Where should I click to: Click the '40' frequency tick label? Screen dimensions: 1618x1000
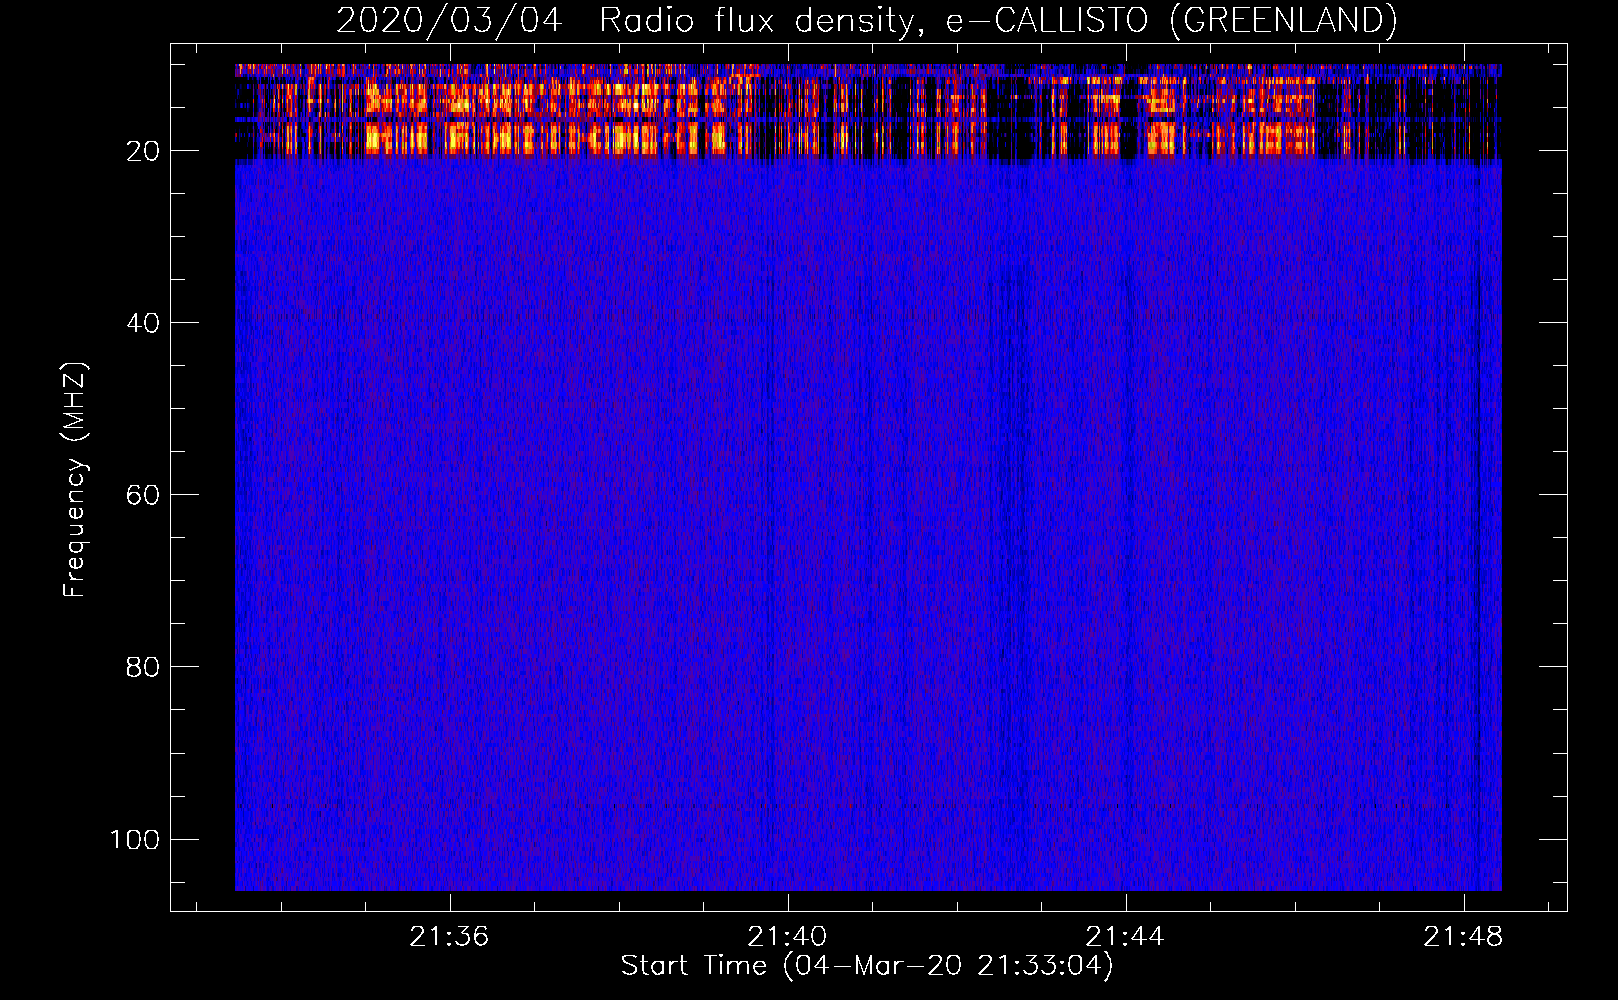[143, 323]
